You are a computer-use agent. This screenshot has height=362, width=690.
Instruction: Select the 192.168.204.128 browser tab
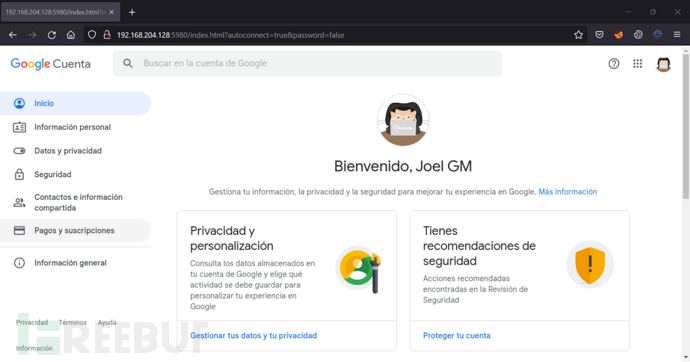click(x=60, y=12)
